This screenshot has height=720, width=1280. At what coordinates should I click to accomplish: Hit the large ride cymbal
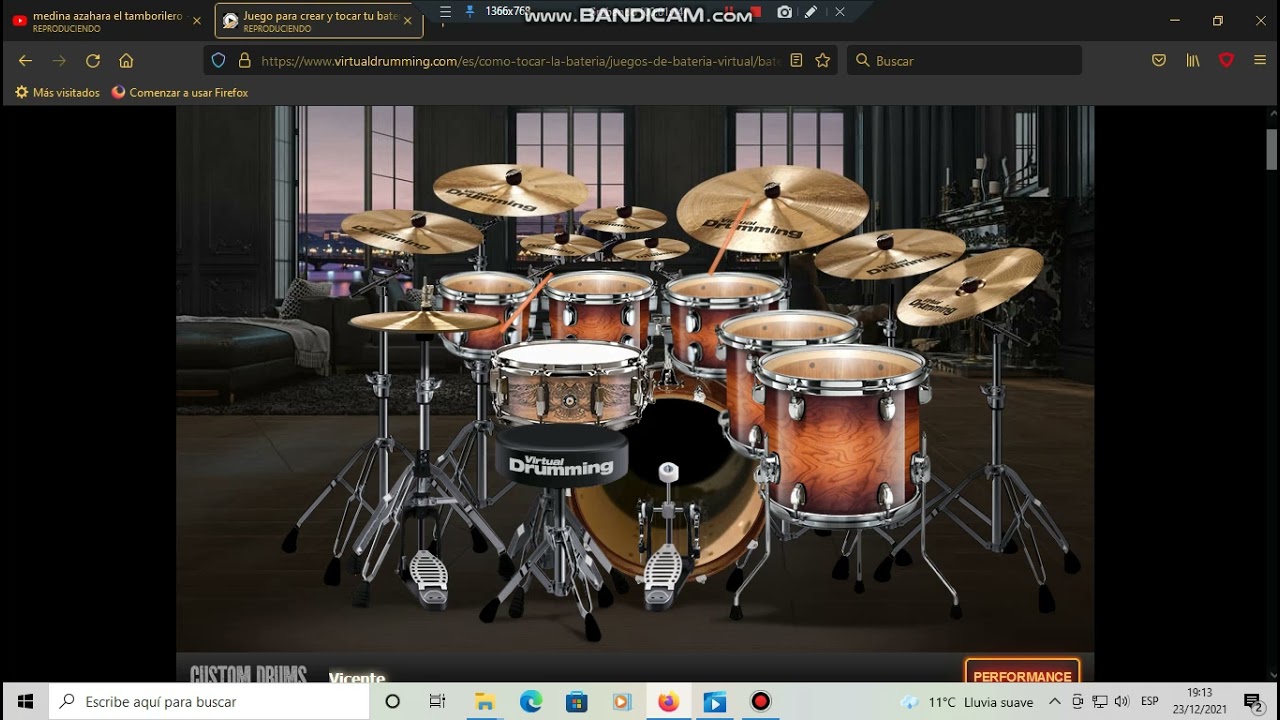point(772,207)
